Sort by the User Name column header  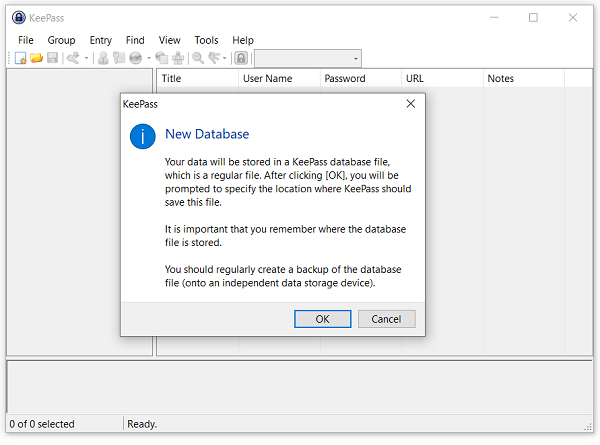pyautogui.click(x=279, y=78)
